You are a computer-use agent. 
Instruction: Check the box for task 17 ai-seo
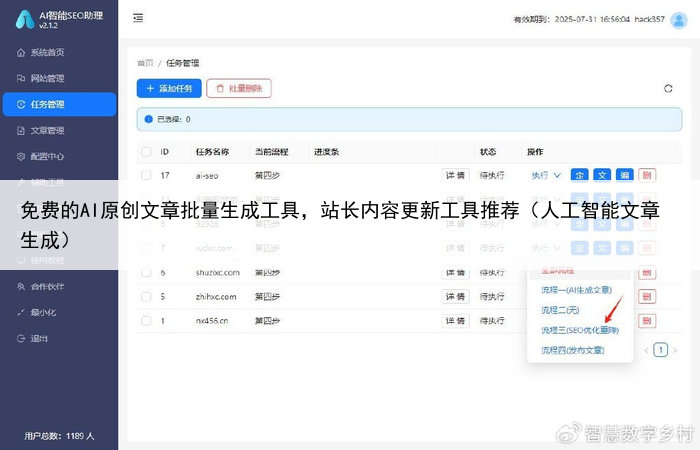[x=146, y=175]
